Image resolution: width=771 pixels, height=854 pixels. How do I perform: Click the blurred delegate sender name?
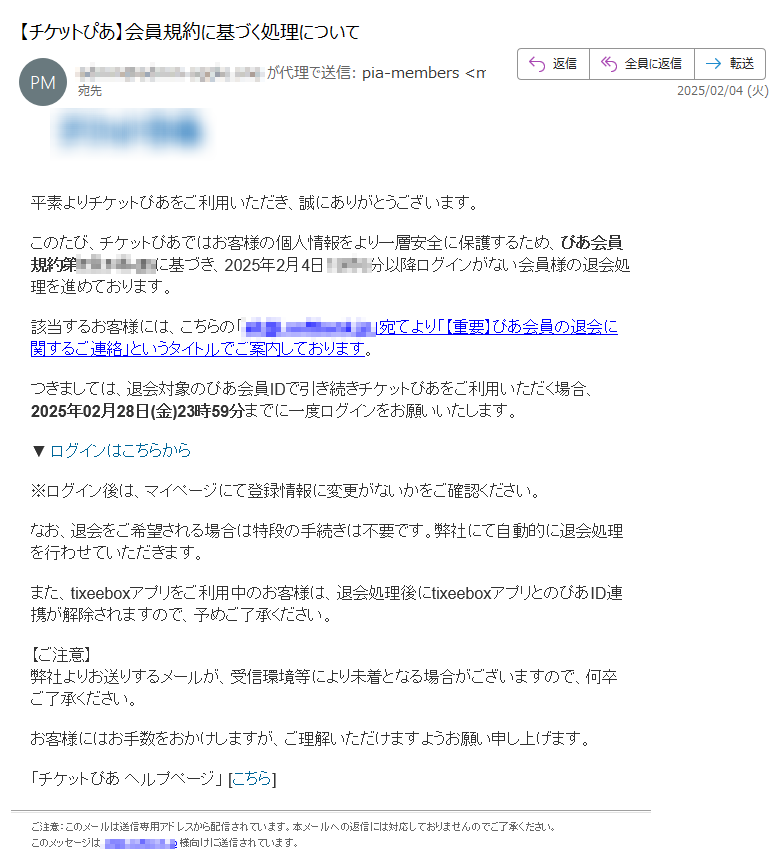(170, 73)
